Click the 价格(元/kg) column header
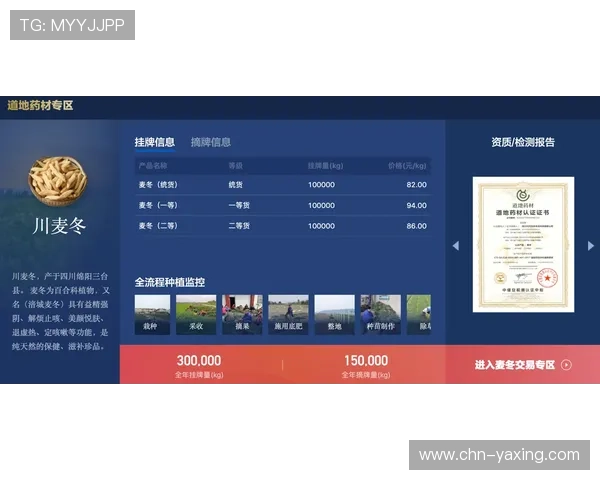The image size is (600, 480). tap(407, 166)
